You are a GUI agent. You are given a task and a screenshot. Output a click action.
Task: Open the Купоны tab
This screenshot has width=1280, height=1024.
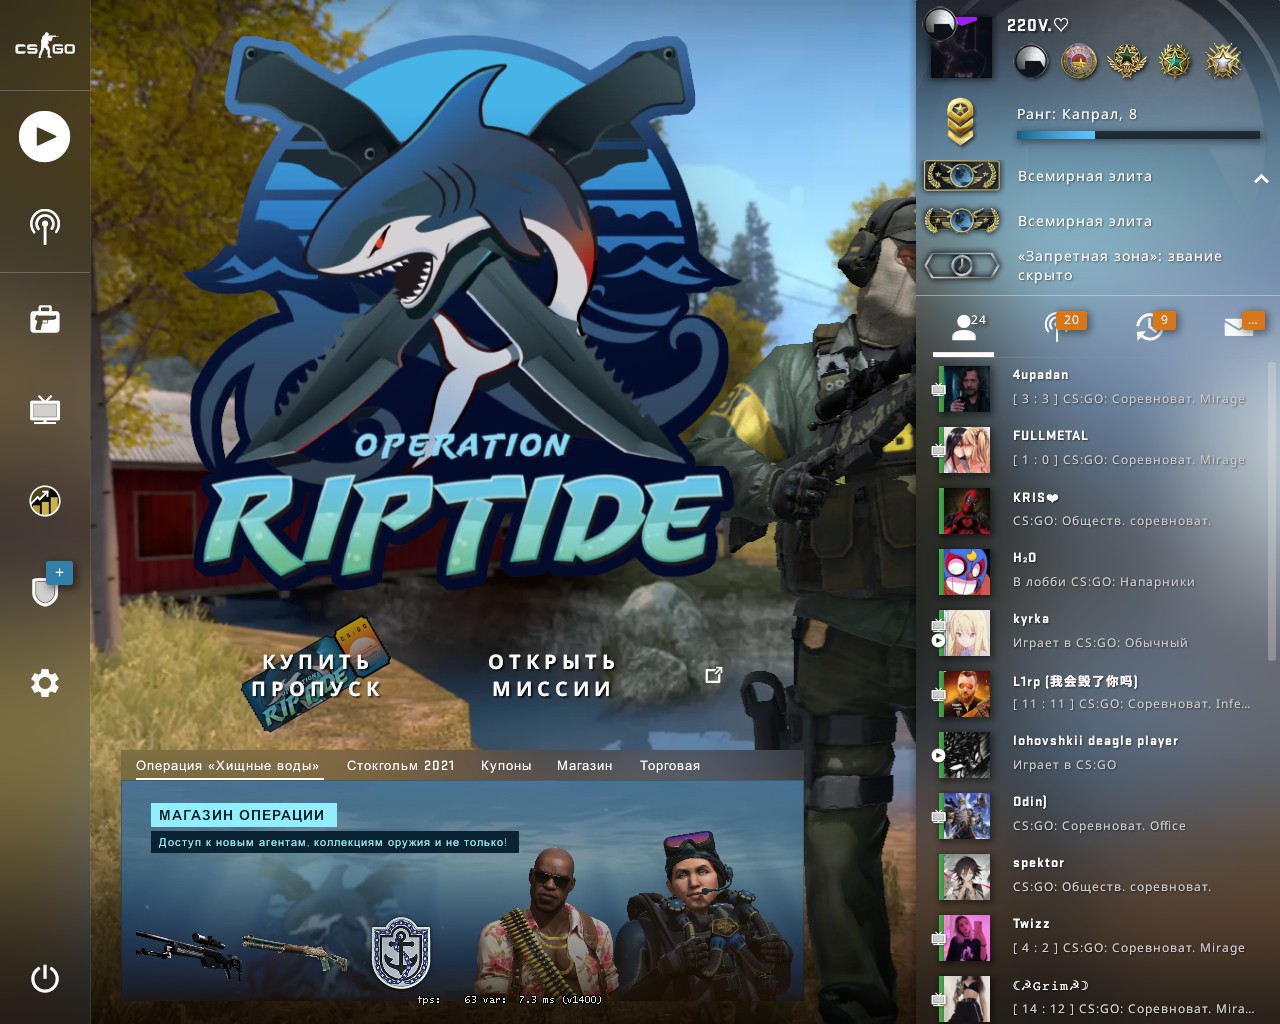pyautogui.click(x=506, y=765)
